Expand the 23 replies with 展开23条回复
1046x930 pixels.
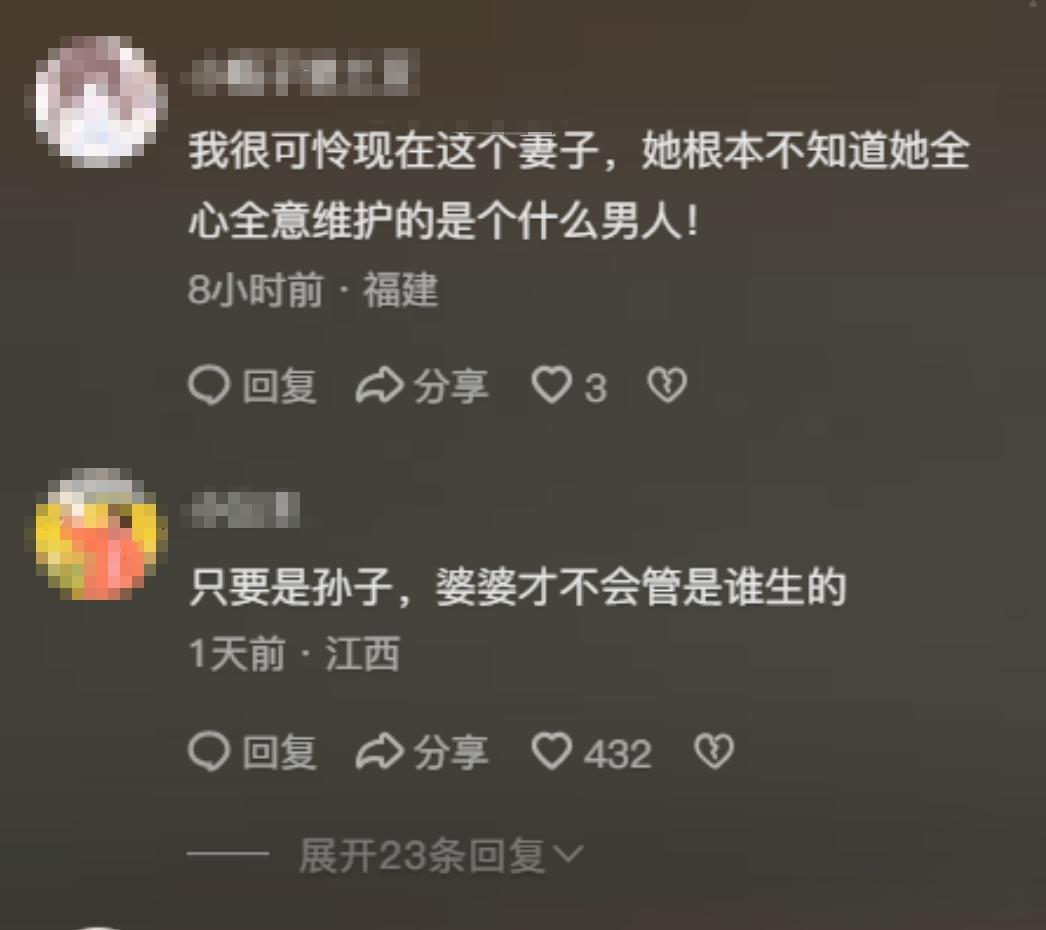[x=422, y=855]
